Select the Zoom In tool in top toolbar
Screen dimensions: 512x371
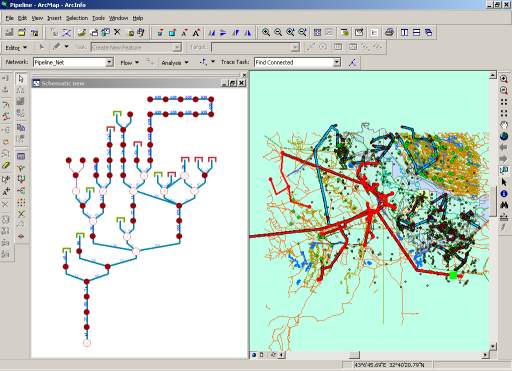click(x=266, y=32)
